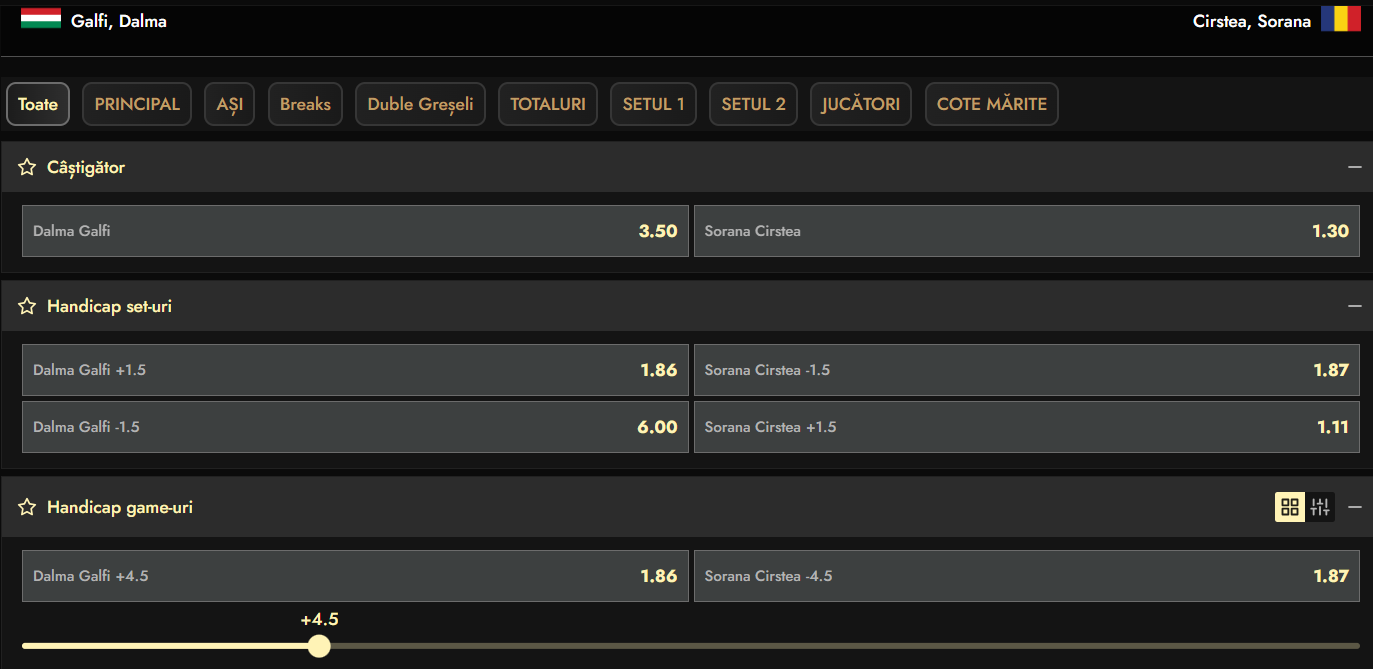This screenshot has height=669, width=1373.
Task: Collapse the Handicap game-uri section
Action: (1355, 507)
